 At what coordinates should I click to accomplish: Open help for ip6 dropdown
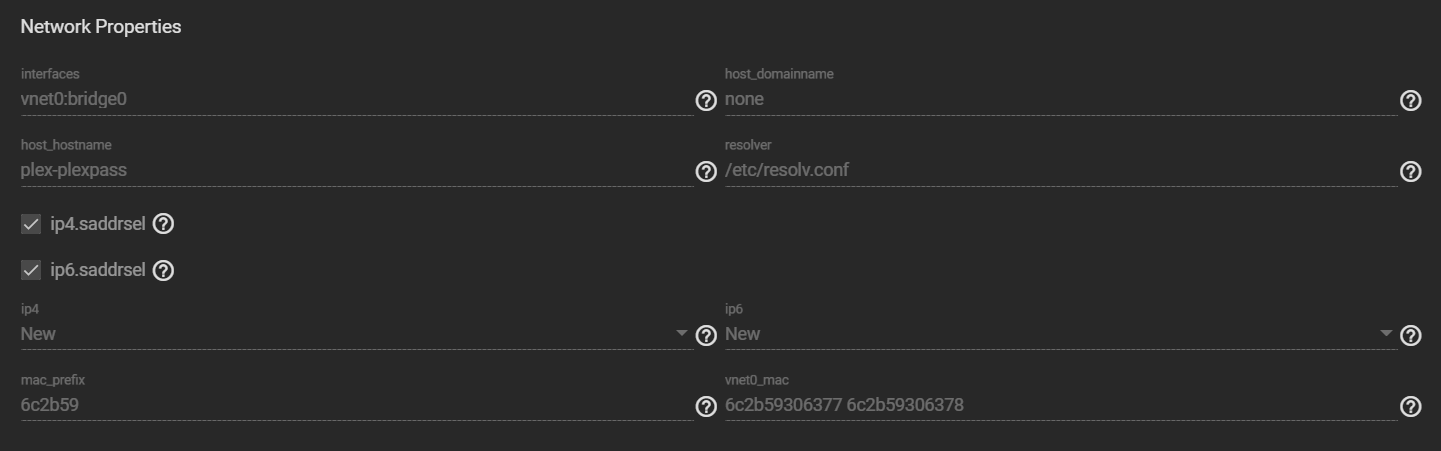click(1410, 335)
